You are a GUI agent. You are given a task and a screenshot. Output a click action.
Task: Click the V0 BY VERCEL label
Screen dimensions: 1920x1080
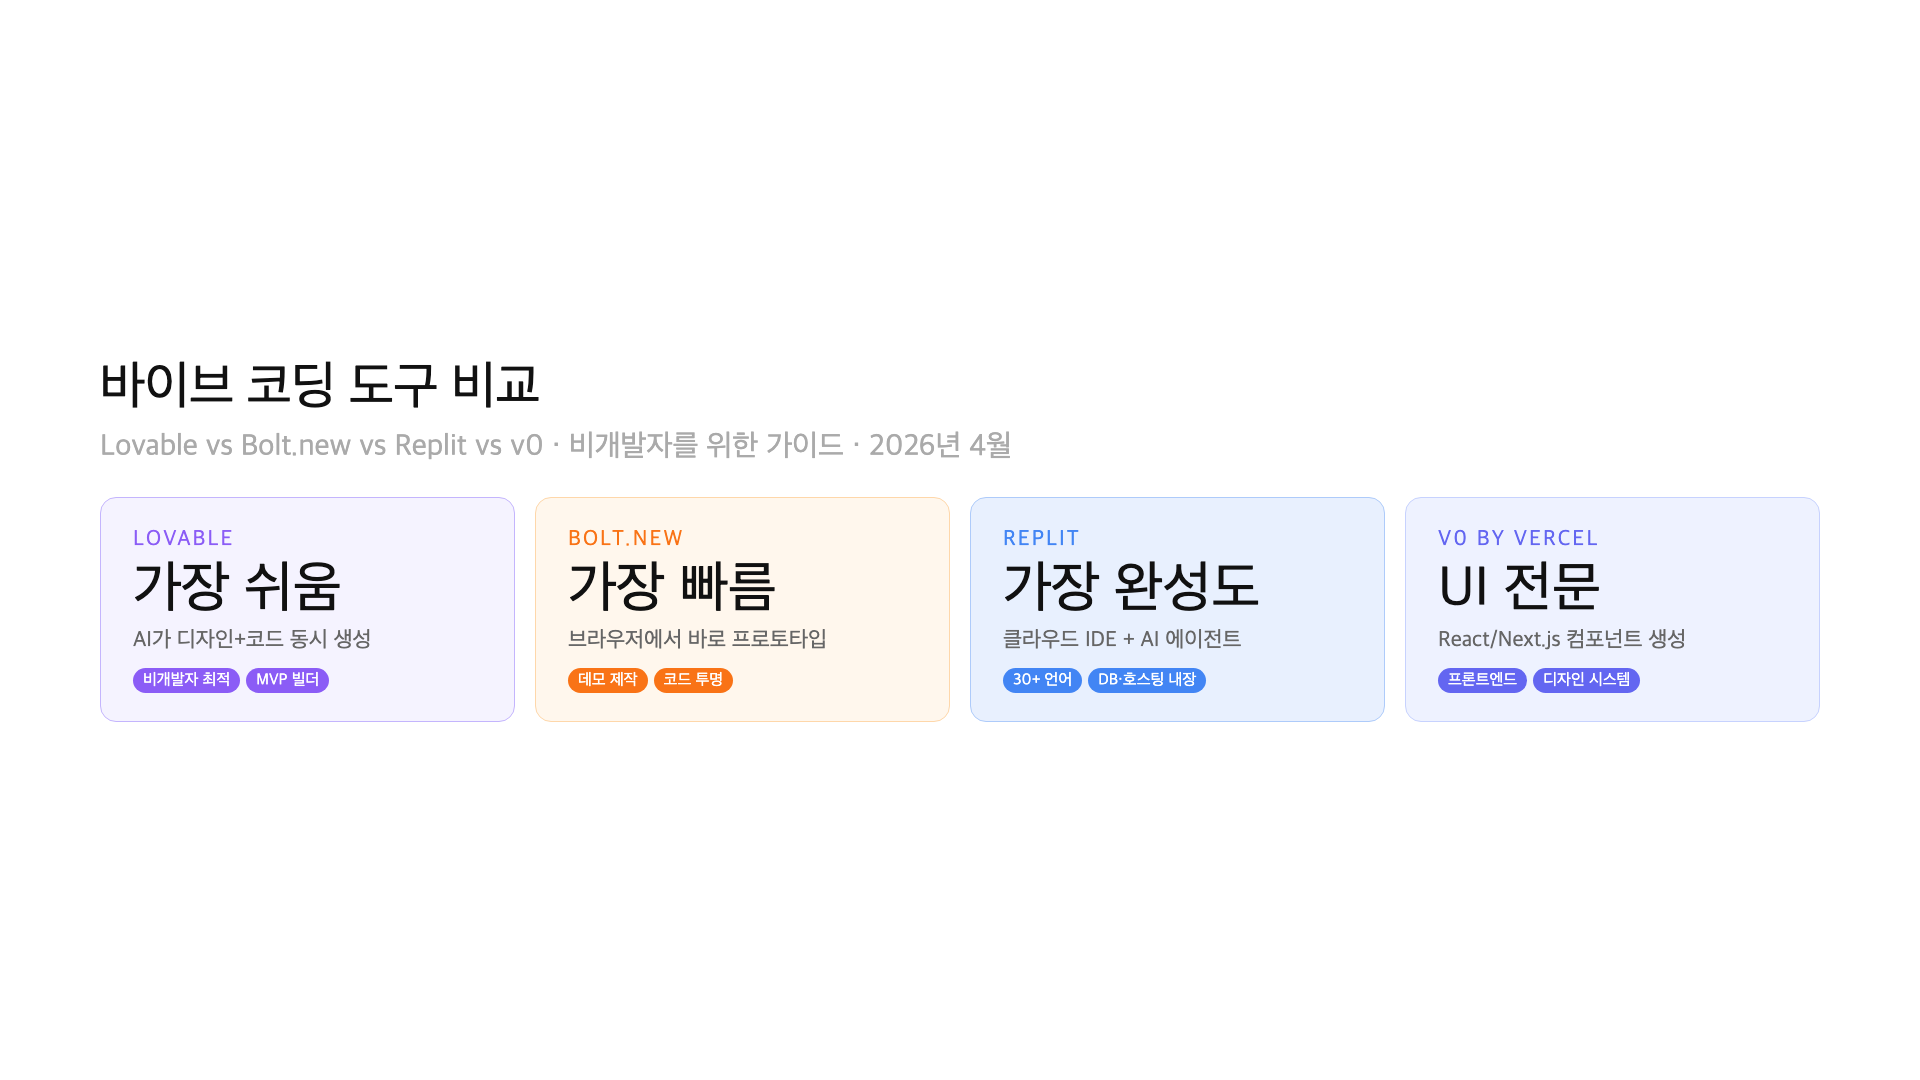[x=1518, y=538]
